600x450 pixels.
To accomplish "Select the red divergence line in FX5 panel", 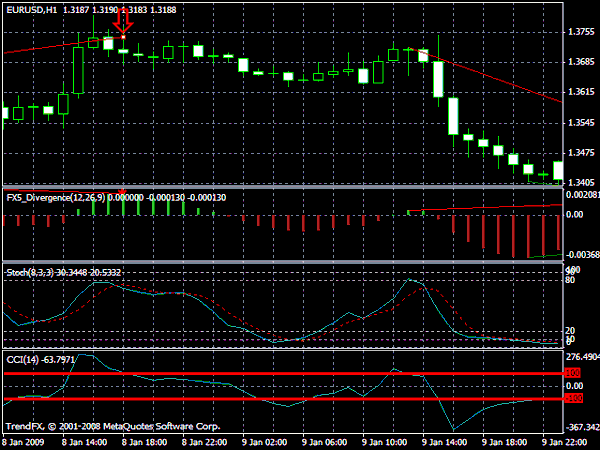I will pos(485,207).
